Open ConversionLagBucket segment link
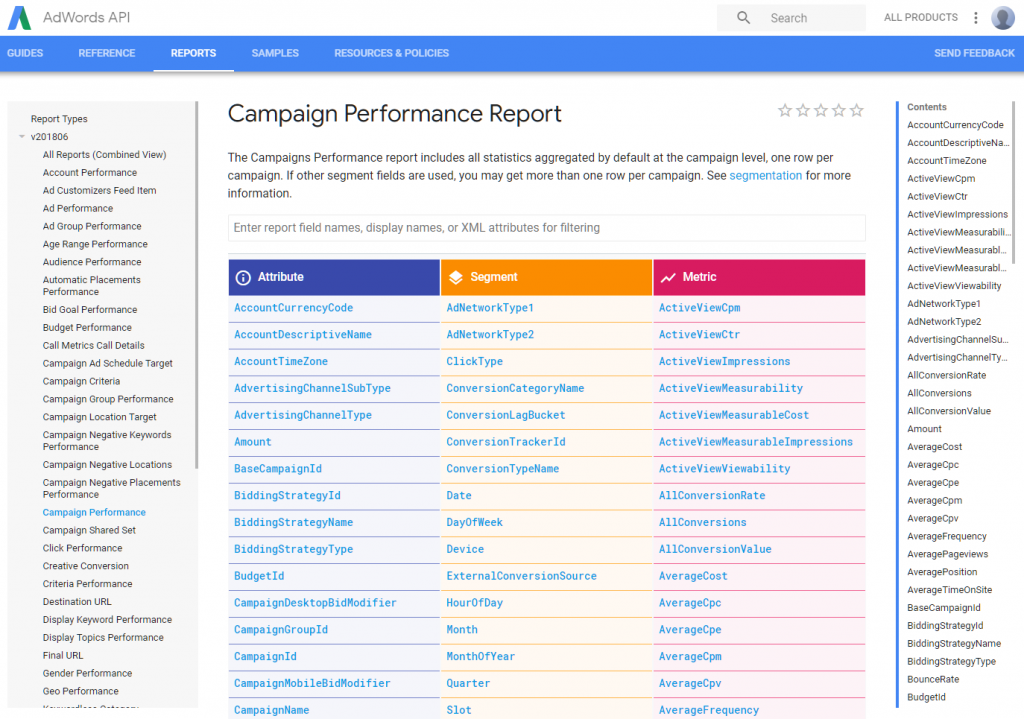 [x=505, y=415]
